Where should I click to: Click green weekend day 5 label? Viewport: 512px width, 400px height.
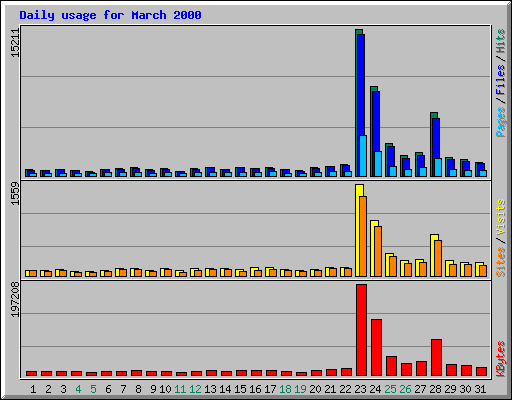93,389
